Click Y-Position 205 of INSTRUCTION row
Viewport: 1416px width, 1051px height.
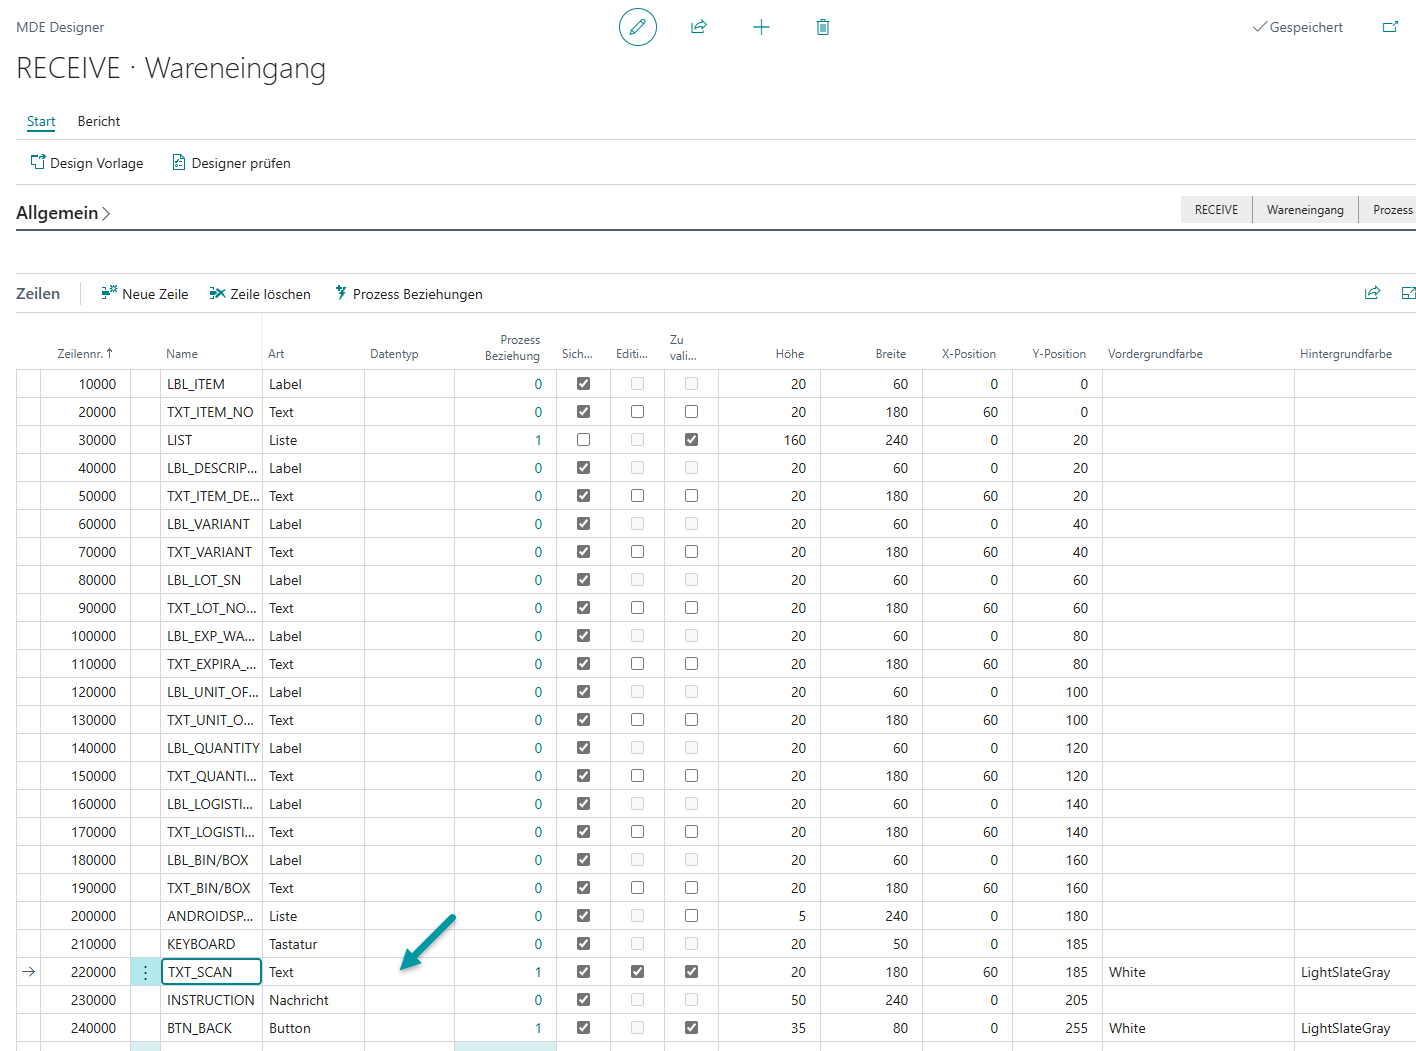click(1076, 1000)
